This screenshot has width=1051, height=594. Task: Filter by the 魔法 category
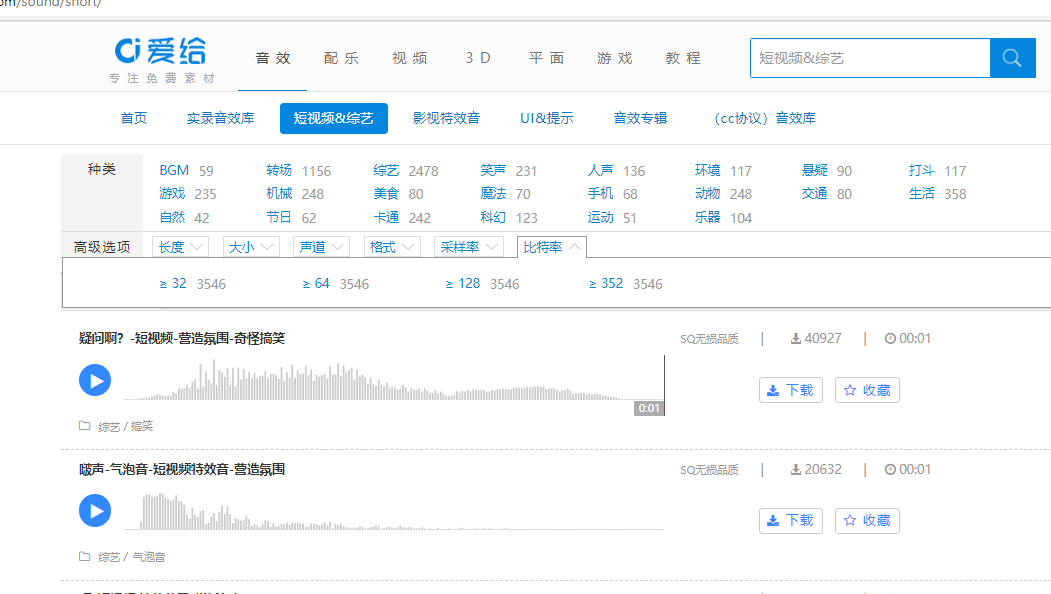[493, 194]
